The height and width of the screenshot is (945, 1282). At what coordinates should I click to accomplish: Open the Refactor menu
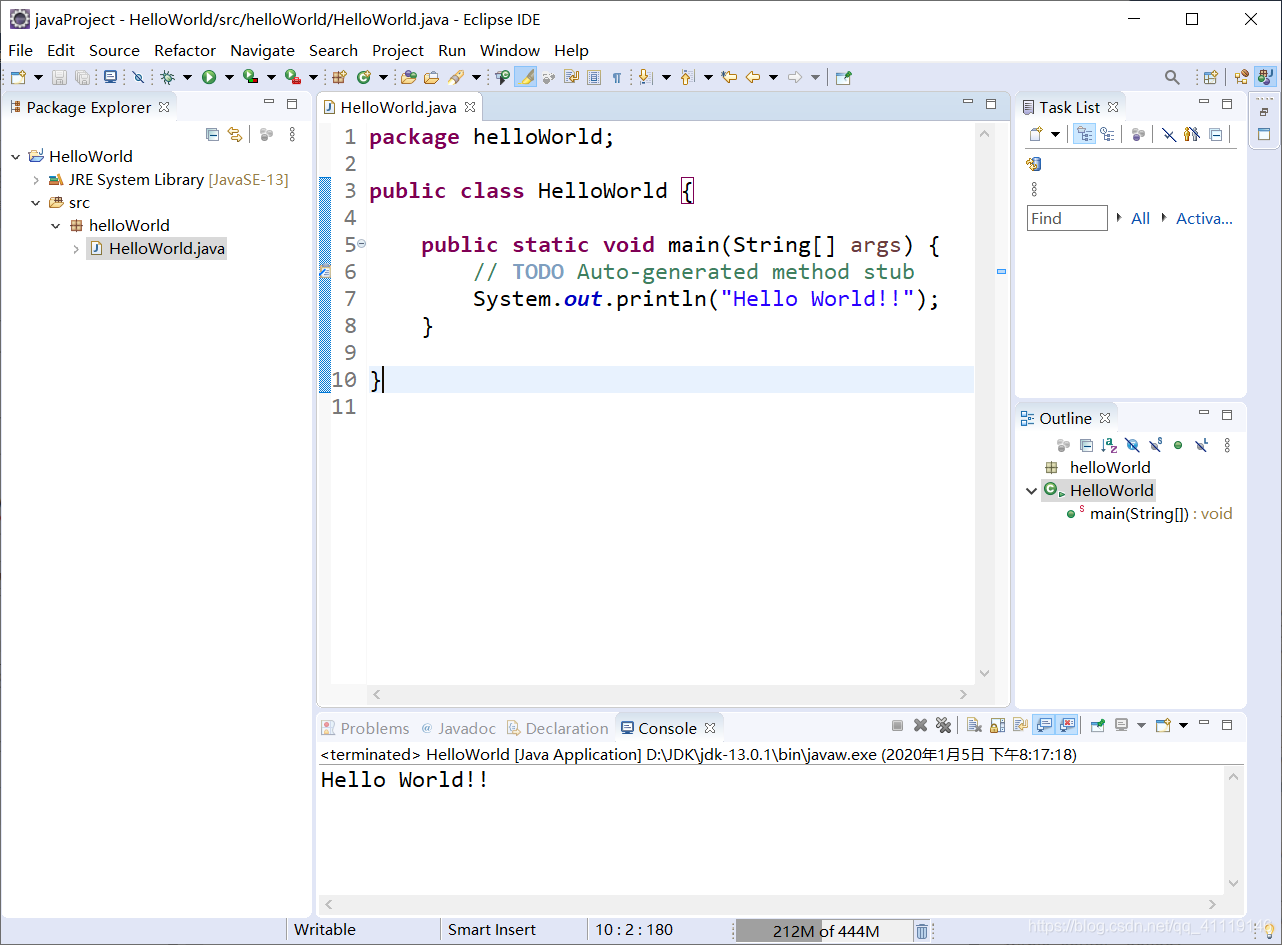tap(185, 50)
